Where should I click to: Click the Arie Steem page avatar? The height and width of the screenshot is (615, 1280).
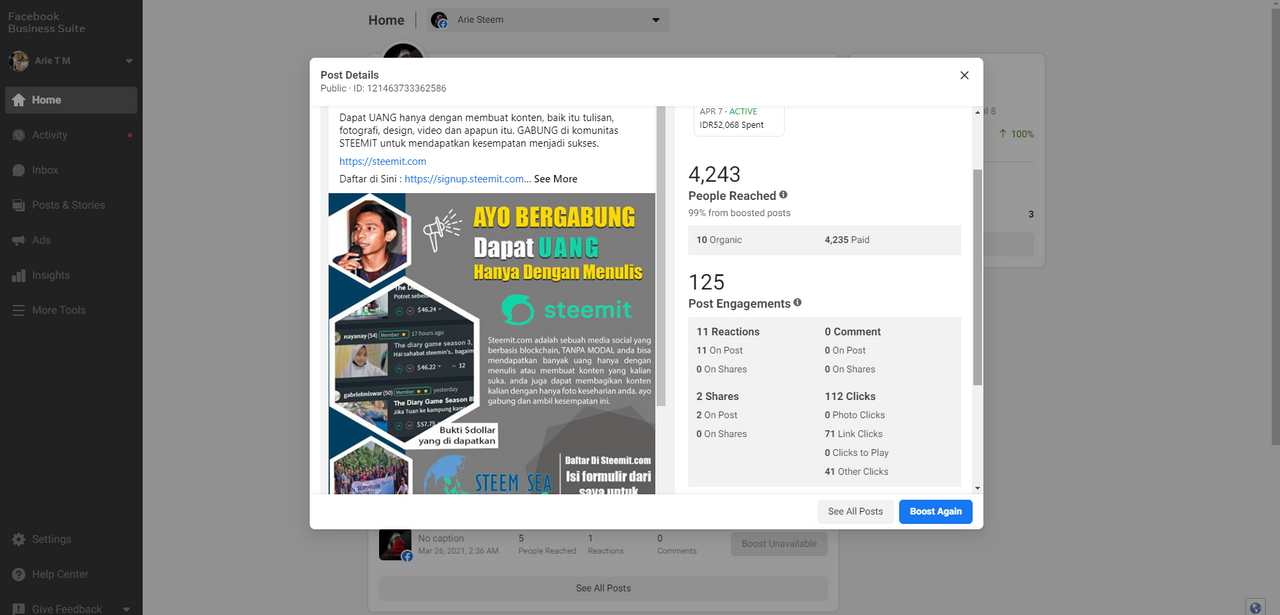439,20
